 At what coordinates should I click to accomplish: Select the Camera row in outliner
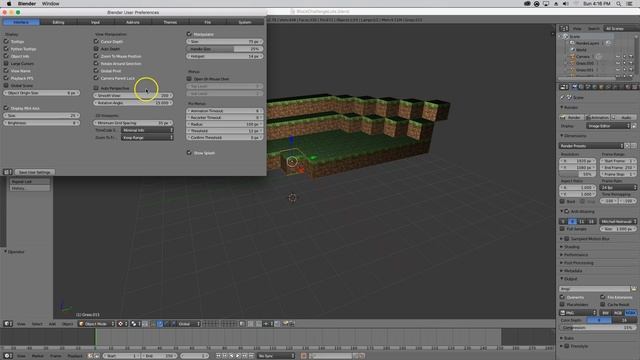[583, 56]
